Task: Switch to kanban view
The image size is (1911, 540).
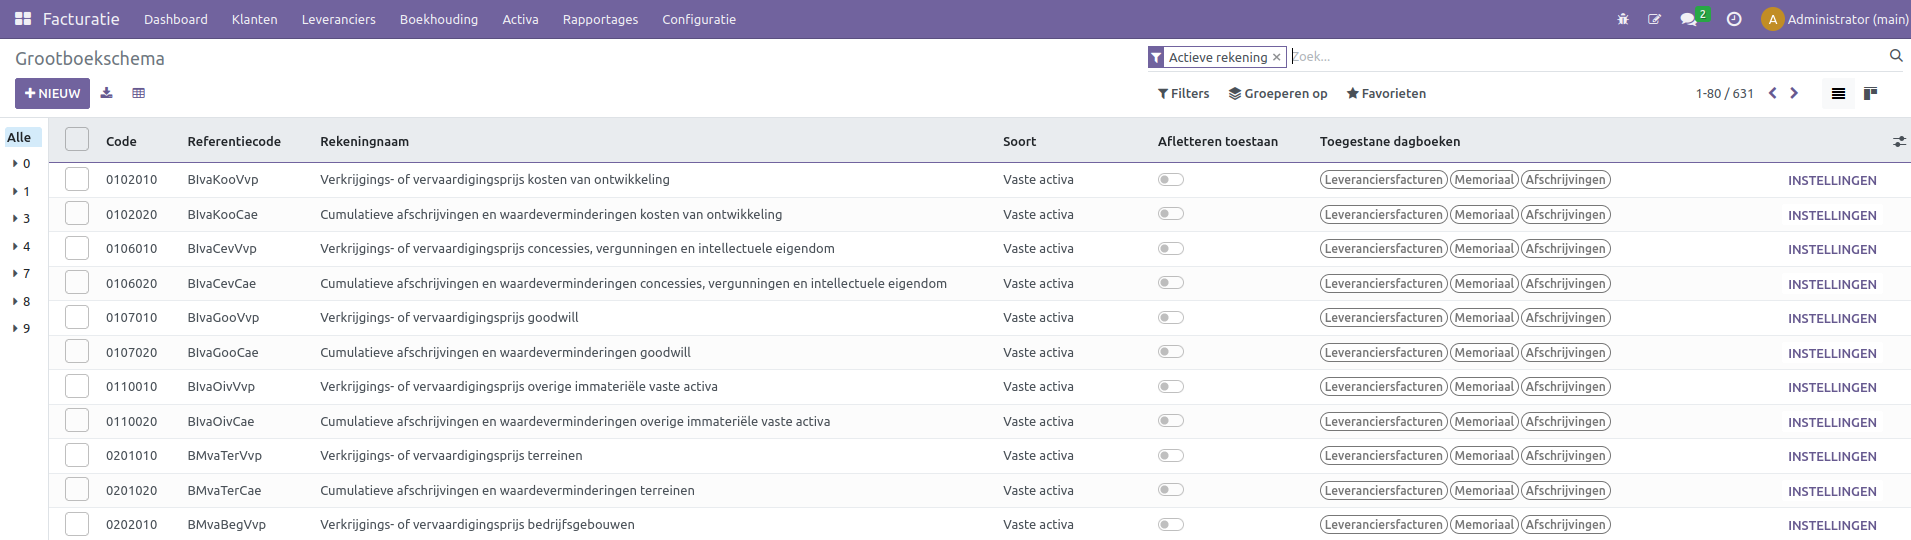Action: (1870, 93)
